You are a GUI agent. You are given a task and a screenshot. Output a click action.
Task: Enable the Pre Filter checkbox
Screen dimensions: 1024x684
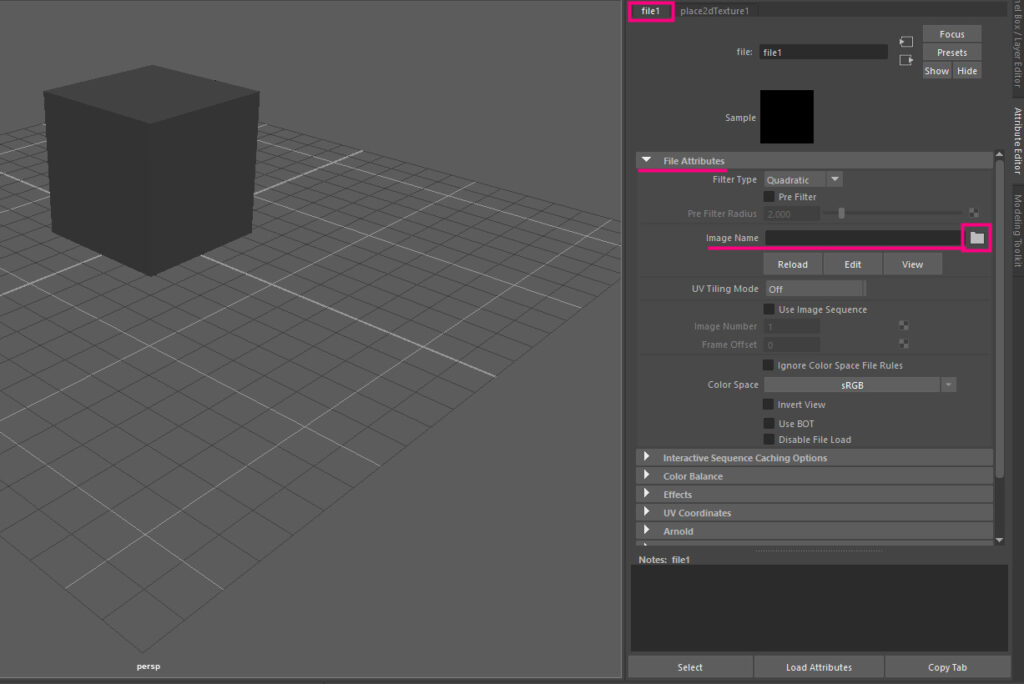pyautogui.click(x=769, y=197)
